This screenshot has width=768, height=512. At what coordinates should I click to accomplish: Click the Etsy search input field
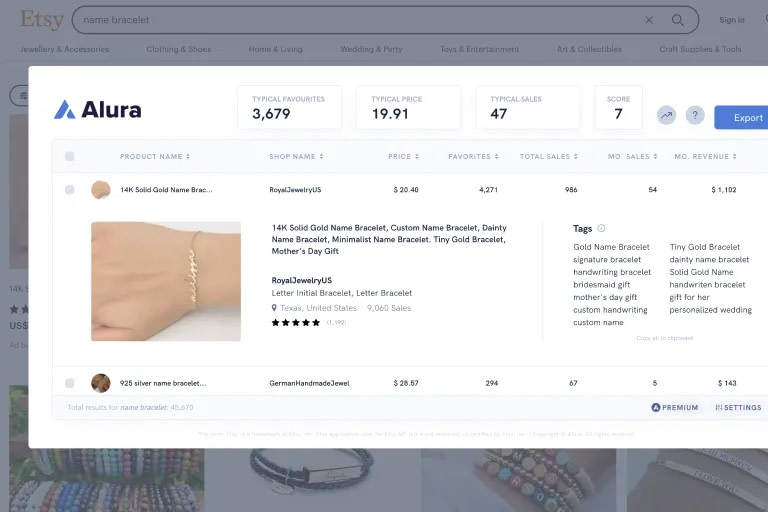(x=350, y=20)
